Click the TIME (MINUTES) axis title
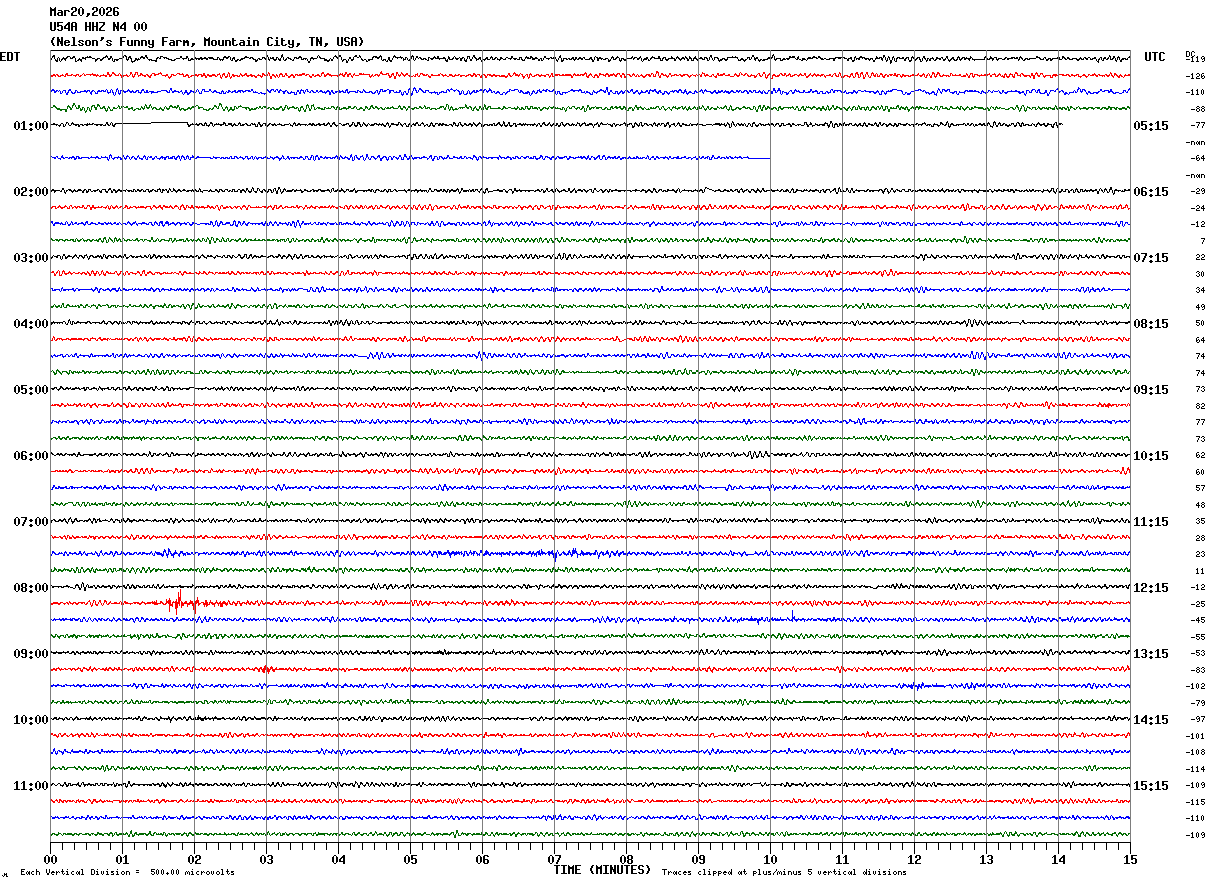This screenshot has width=1210, height=886. point(602,870)
